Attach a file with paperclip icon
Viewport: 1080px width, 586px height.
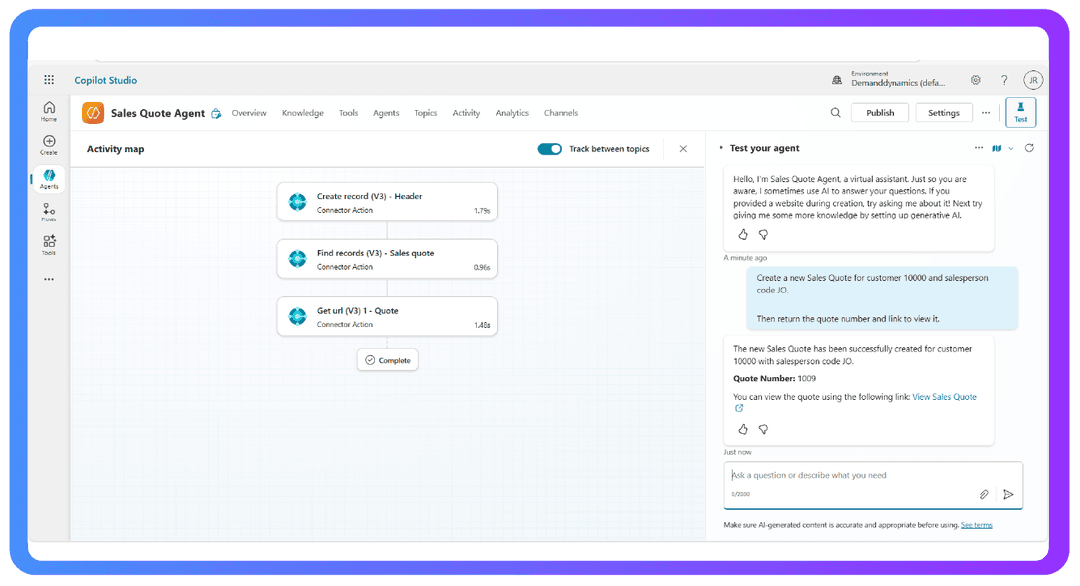tap(984, 494)
